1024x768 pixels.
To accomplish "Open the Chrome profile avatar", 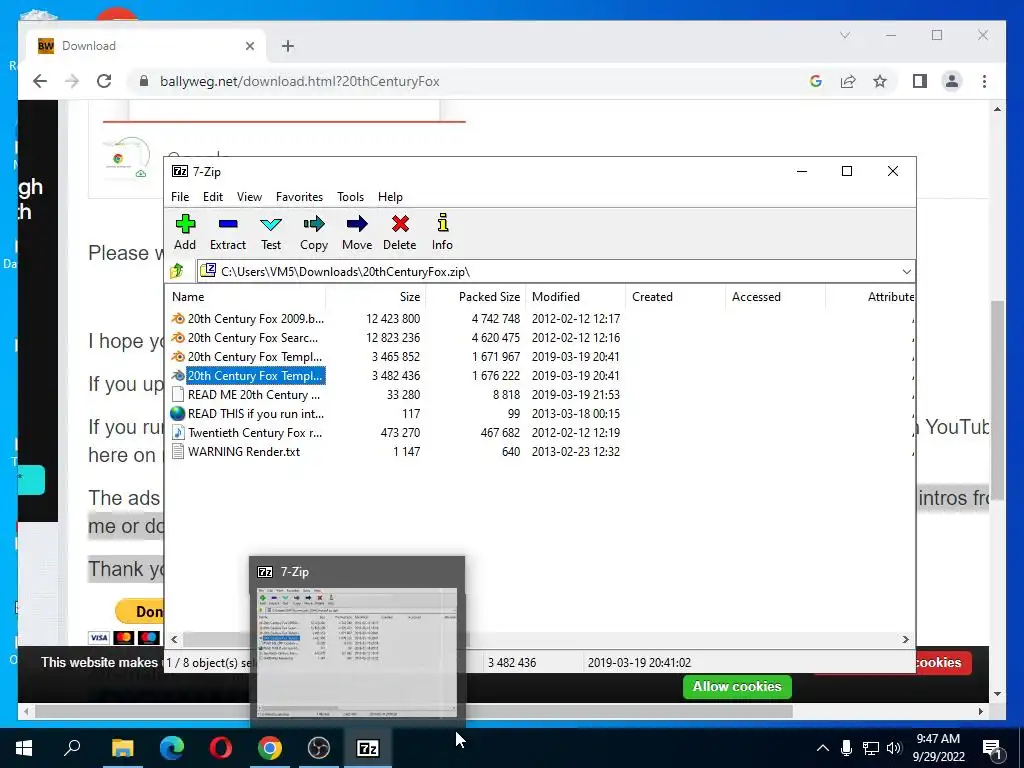I will [952, 81].
